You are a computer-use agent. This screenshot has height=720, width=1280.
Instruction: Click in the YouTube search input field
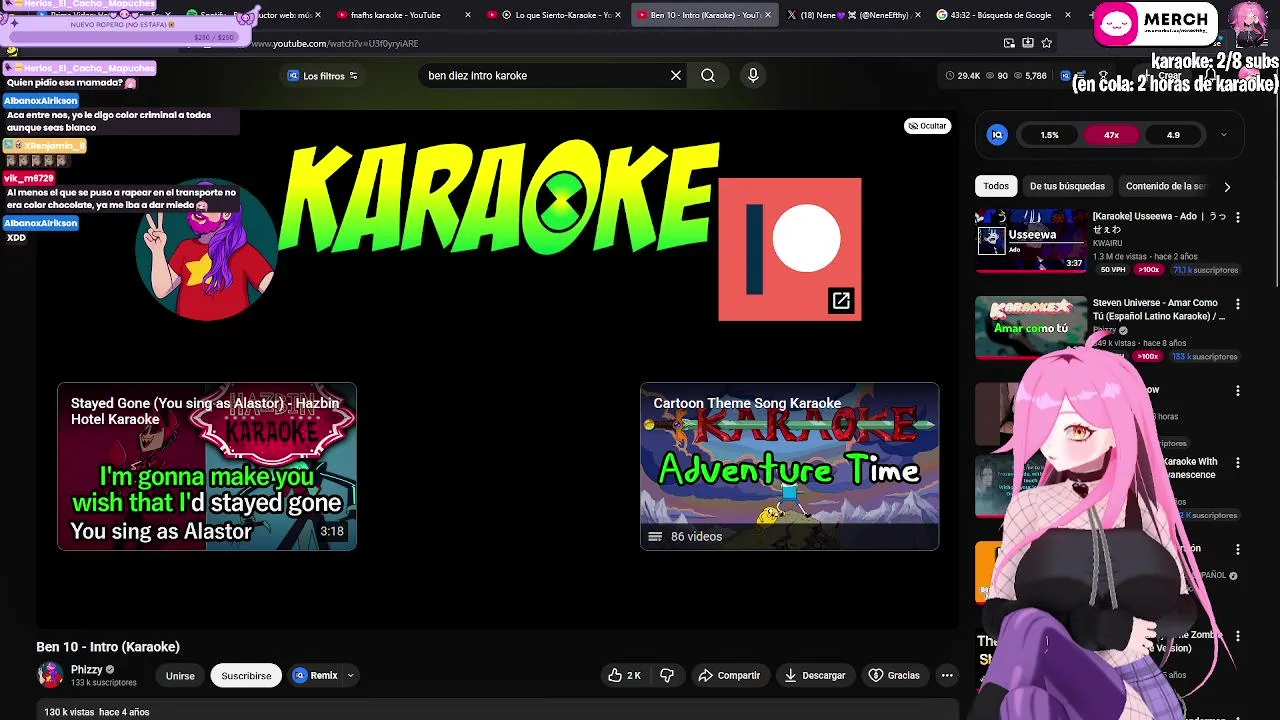(x=545, y=75)
